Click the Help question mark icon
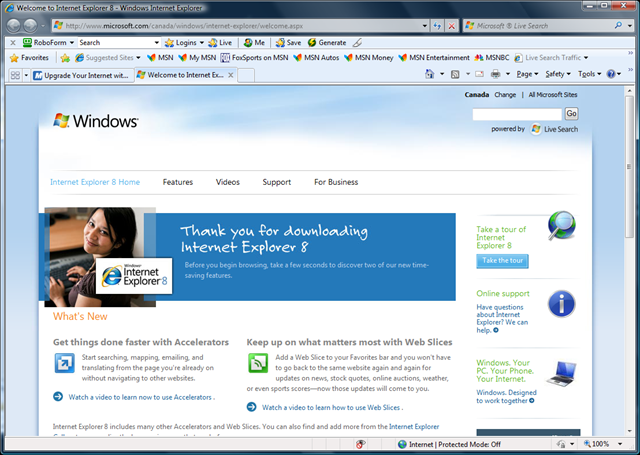This screenshot has height=455, width=640. pos(611,74)
